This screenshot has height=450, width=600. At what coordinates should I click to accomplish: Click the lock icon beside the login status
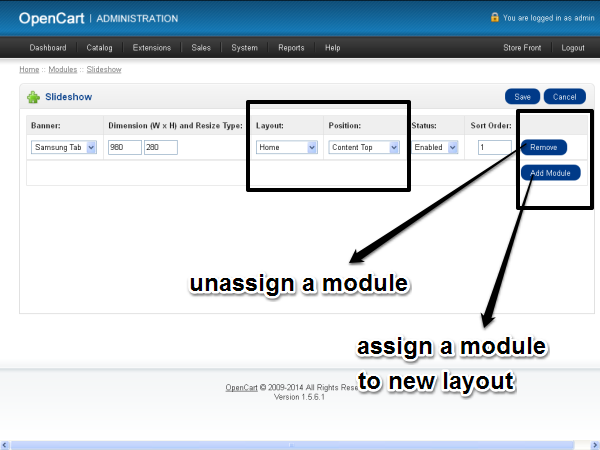(495, 17)
